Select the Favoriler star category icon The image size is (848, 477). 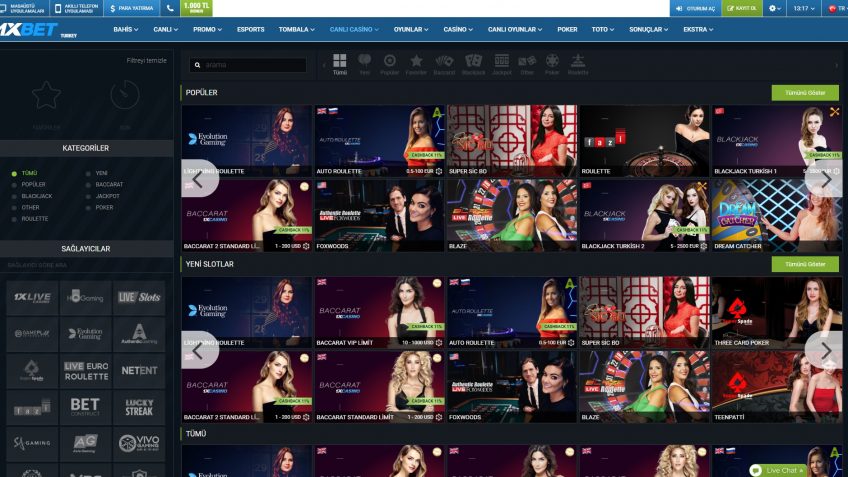[x=416, y=60]
